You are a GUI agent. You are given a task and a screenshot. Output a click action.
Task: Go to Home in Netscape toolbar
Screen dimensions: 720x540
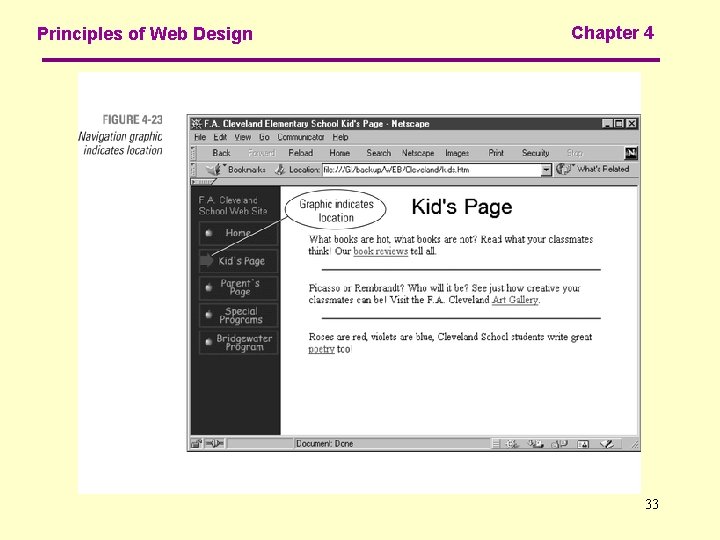click(x=339, y=153)
